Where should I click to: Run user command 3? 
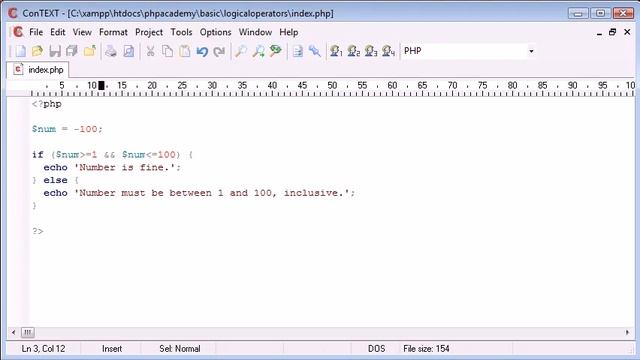(371, 51)
